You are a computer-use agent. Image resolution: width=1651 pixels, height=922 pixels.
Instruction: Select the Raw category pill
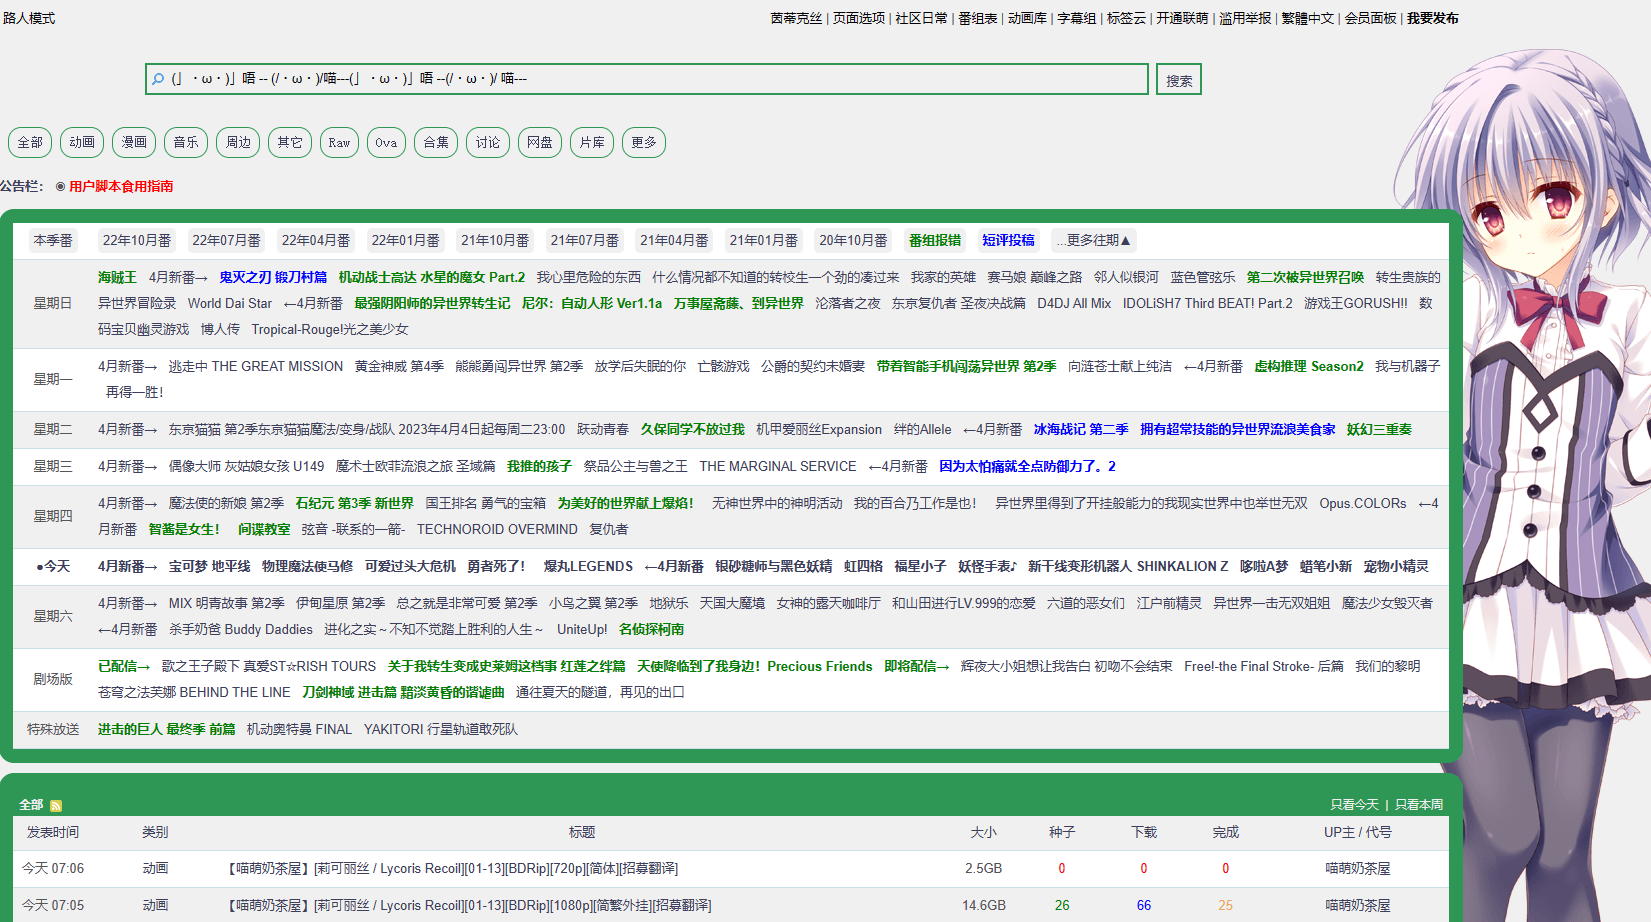(x=339, y=143)
